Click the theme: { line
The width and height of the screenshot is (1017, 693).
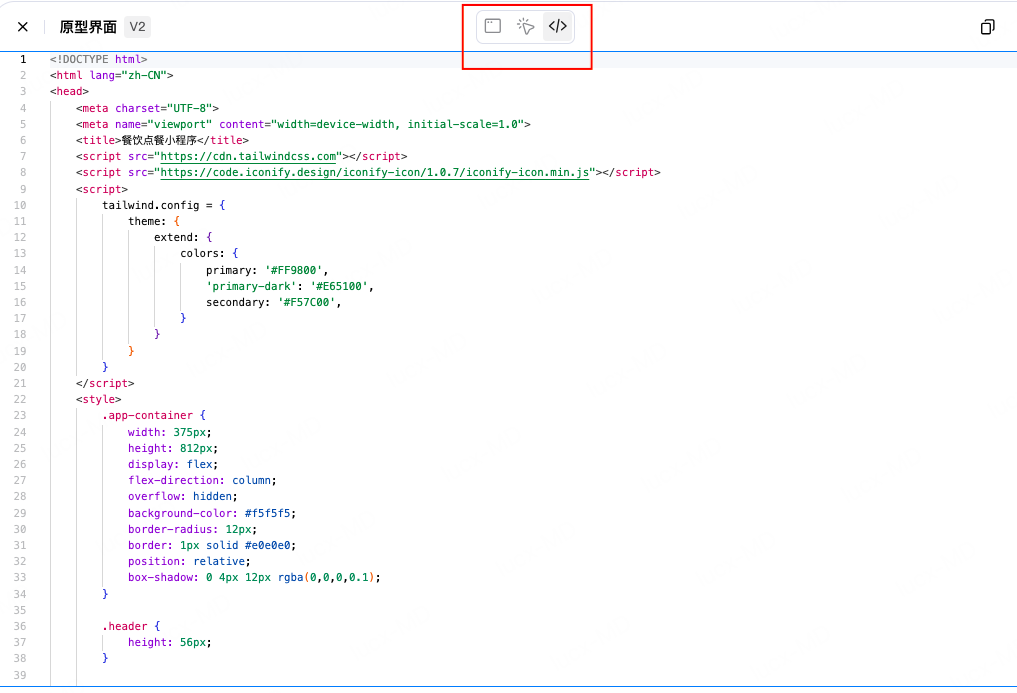click(154, 221)
